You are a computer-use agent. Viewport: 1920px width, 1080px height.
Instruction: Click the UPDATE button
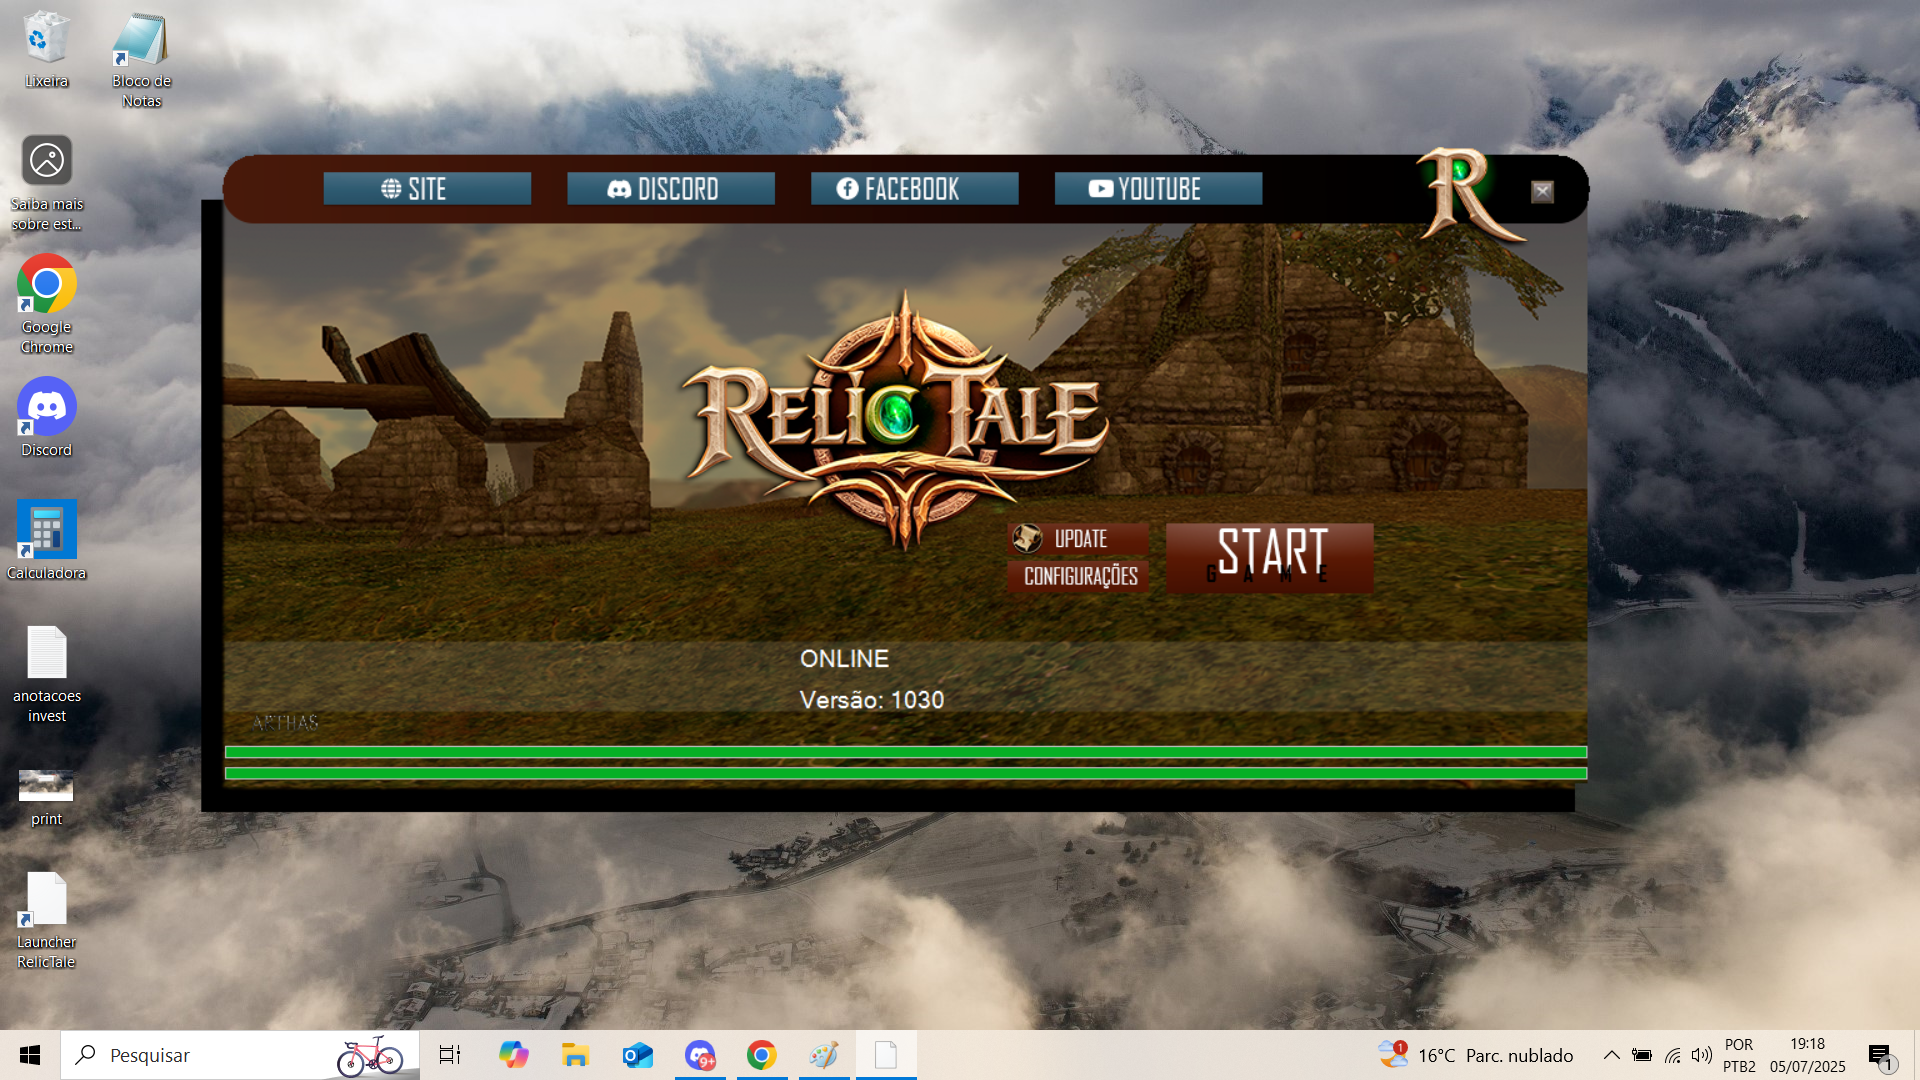(x=1078, y=539)
